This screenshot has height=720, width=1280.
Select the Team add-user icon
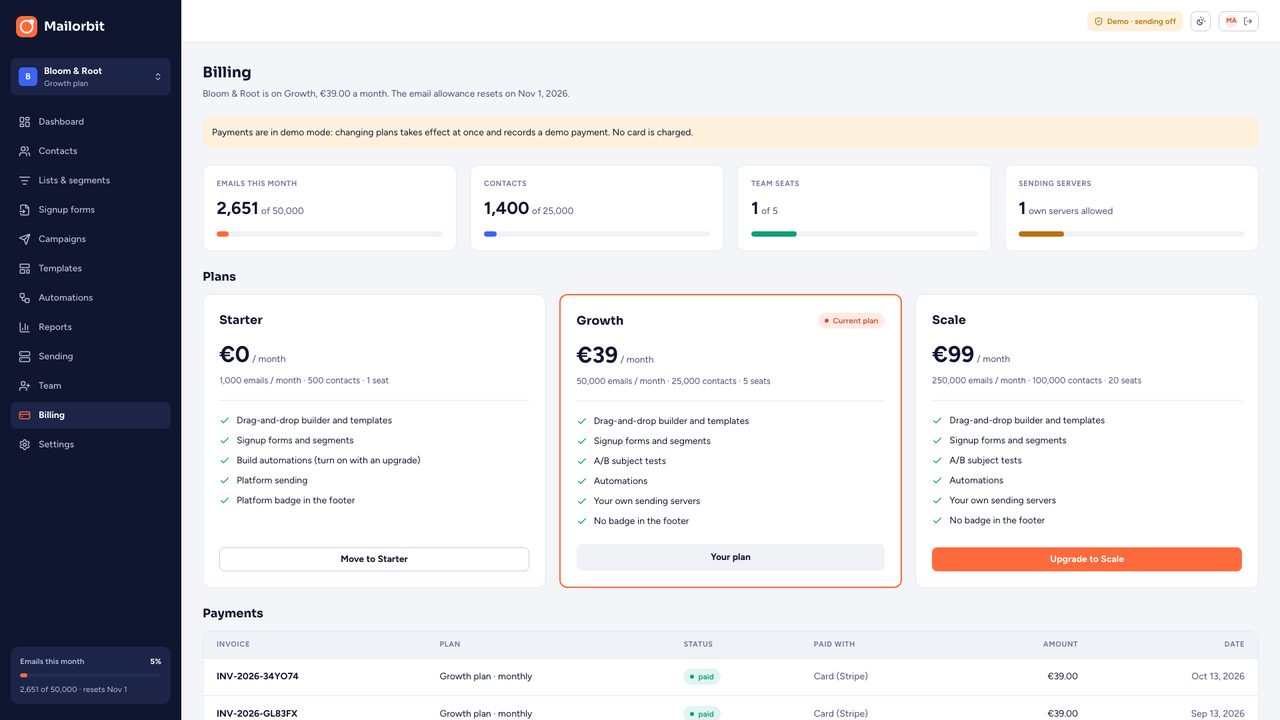[25, 386]
